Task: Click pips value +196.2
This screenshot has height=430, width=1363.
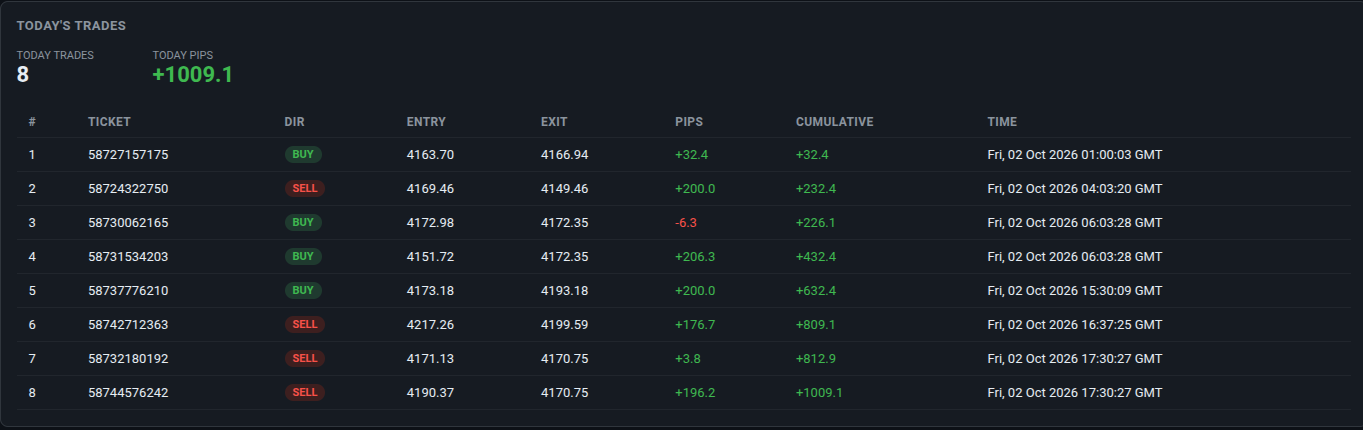Action: tap(695, 393)
